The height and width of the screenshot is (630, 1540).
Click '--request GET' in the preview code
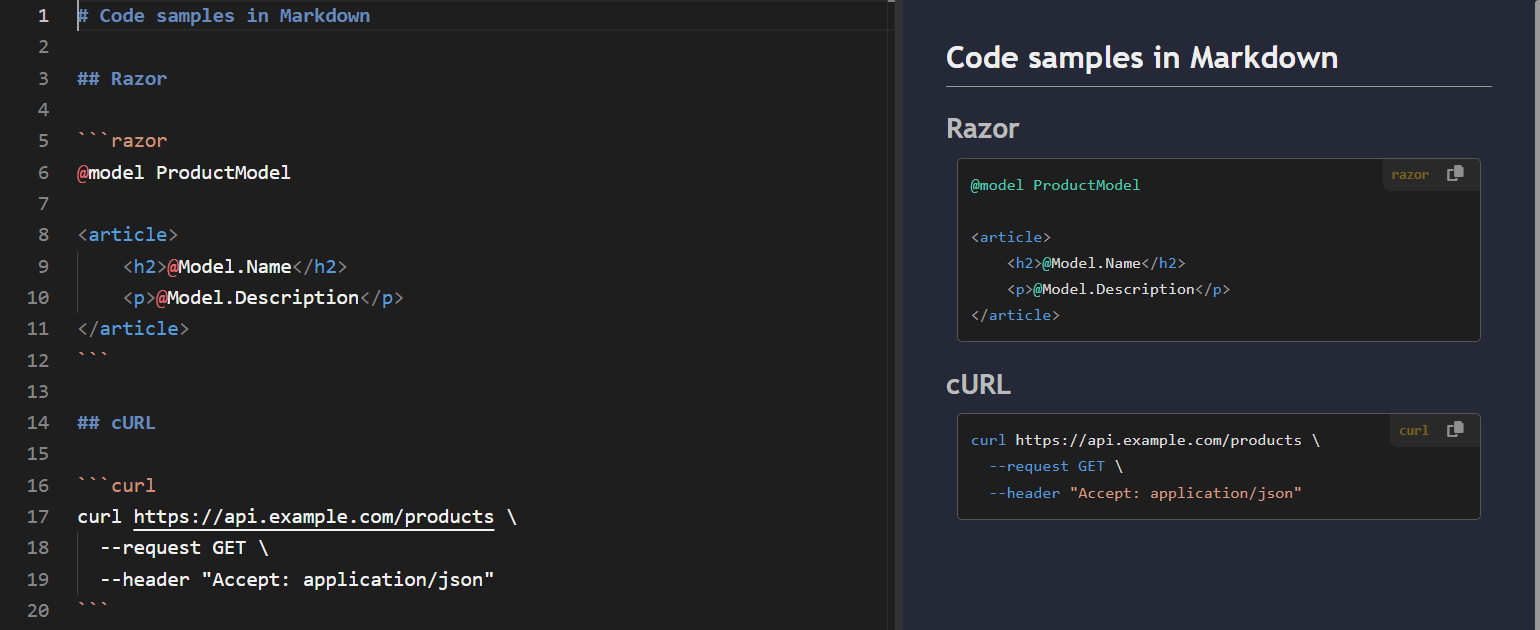point(1047,466)
